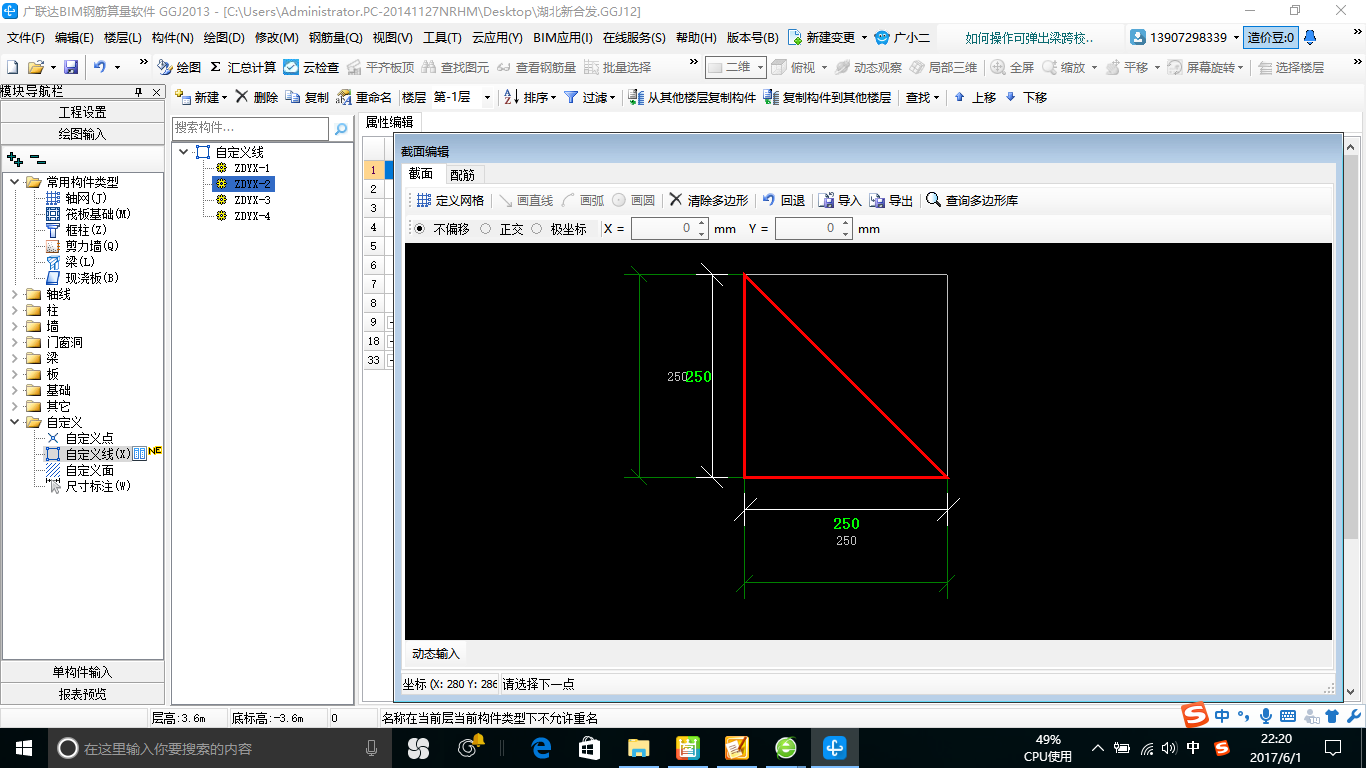The height and width of the screenshot is (768, 1366).
Task: Open 过滤 filter dropdown
Action: (588, 97)
